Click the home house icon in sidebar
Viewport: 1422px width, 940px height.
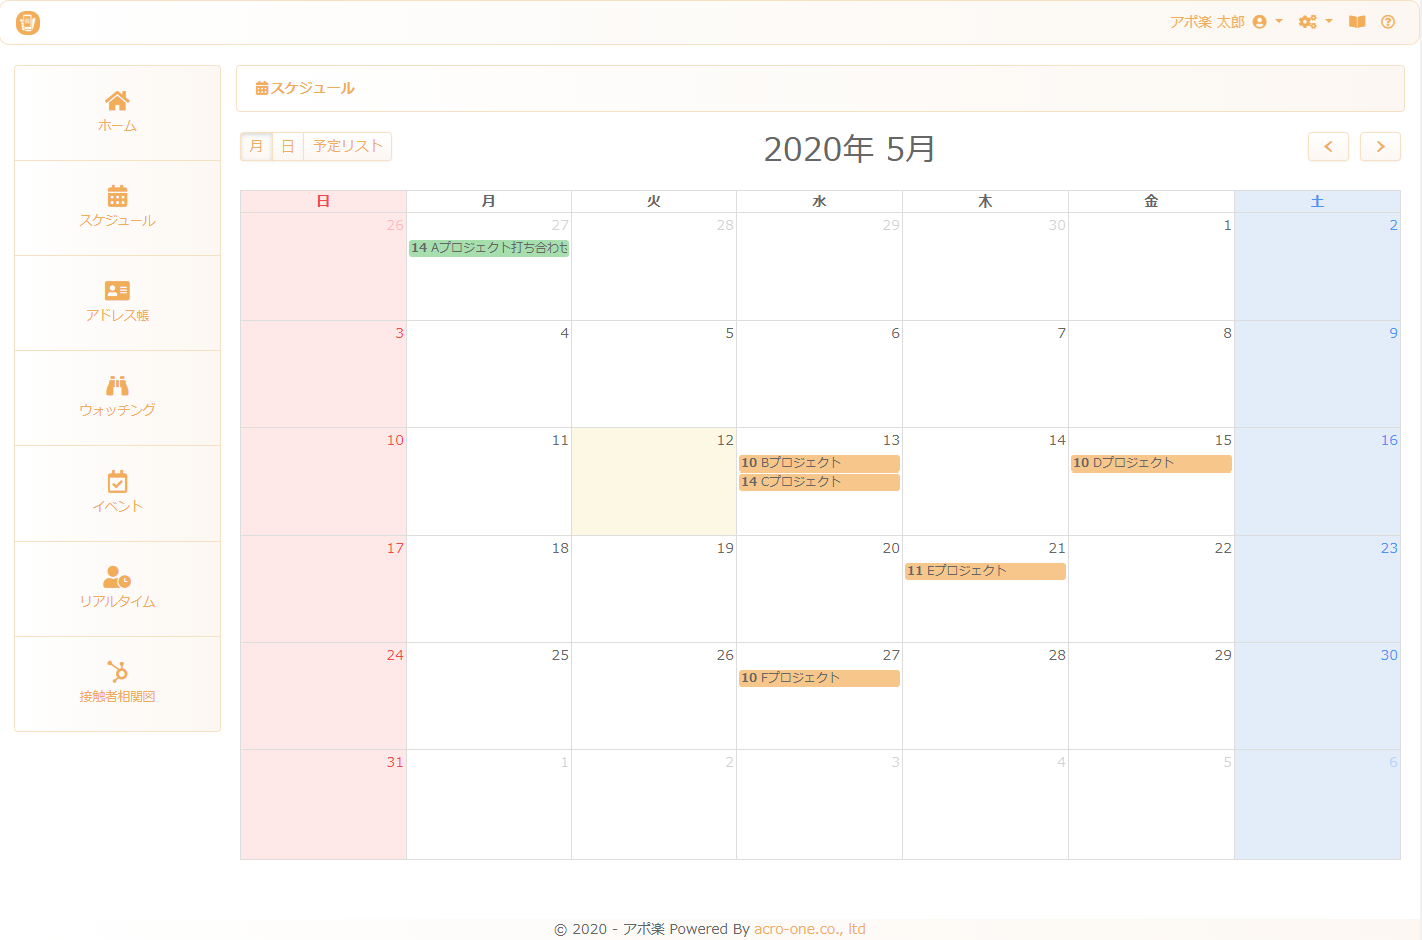pos(117,100)
